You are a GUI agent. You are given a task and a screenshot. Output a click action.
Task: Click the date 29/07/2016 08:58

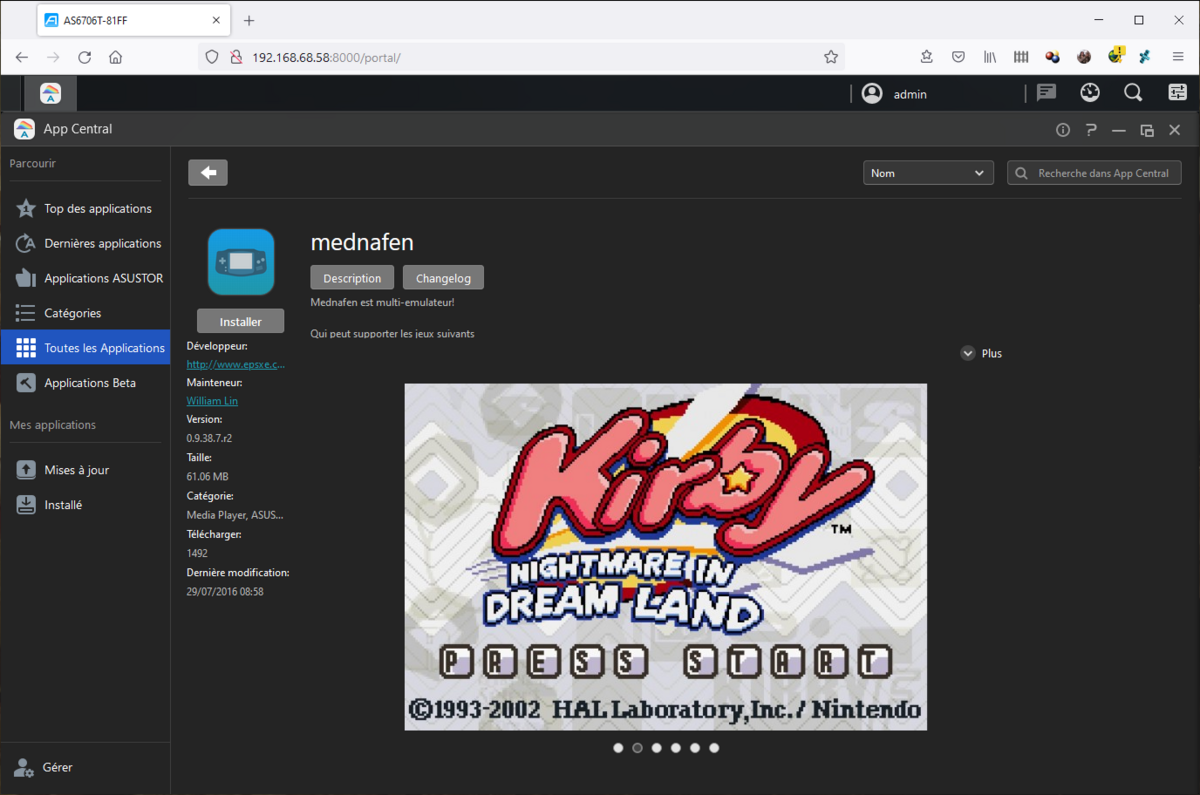(225, 592)
